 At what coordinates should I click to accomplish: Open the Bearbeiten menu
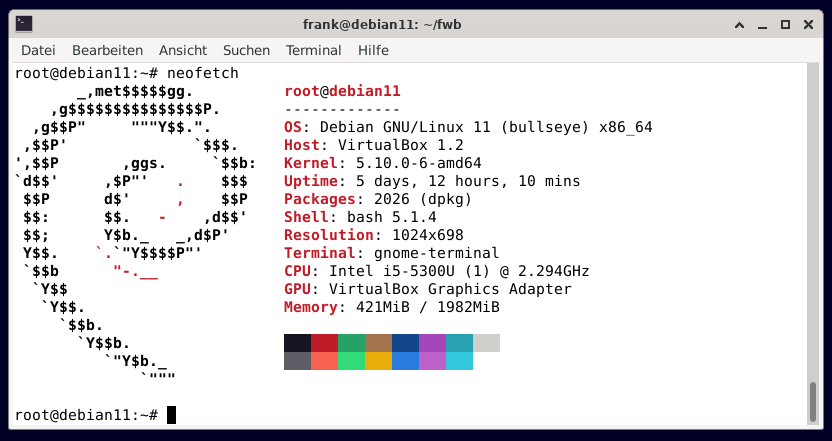point(107,50)
